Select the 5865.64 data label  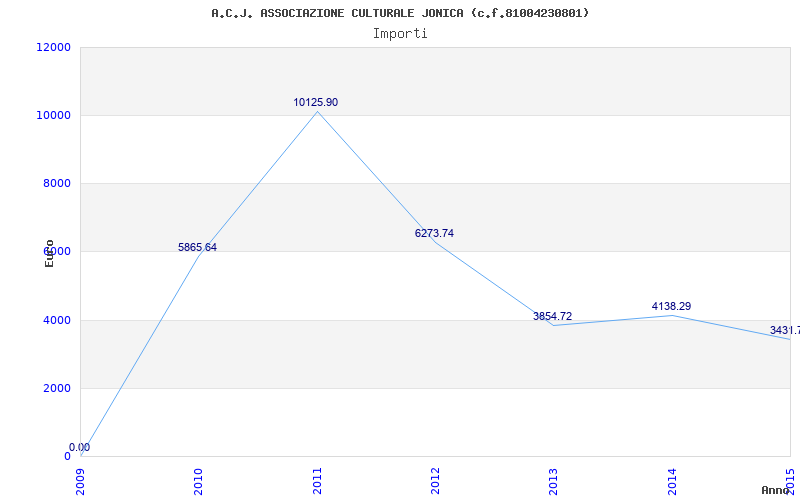pyautogui.click(x=197, y=247)
